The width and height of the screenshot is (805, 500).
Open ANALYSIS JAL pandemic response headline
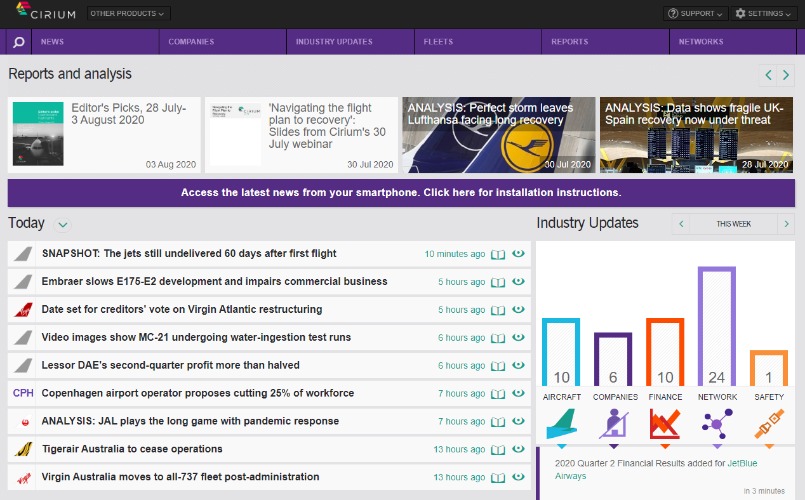(x=190, y=421)
